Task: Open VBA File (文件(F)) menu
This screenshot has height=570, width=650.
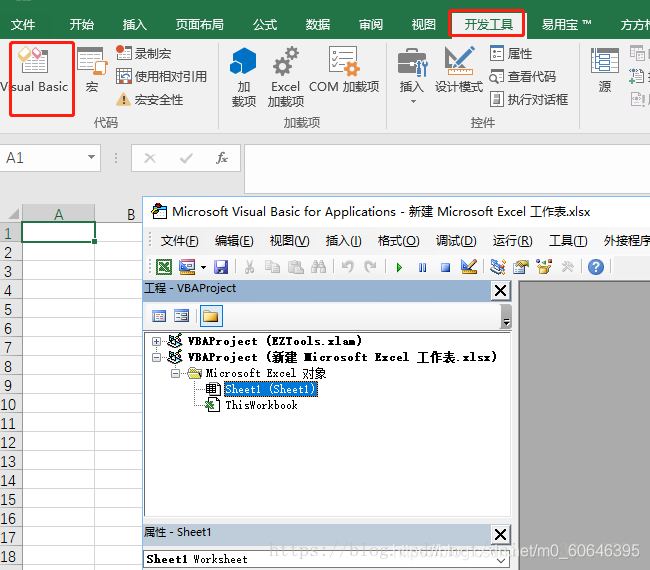Action: [x=179, y=241]
